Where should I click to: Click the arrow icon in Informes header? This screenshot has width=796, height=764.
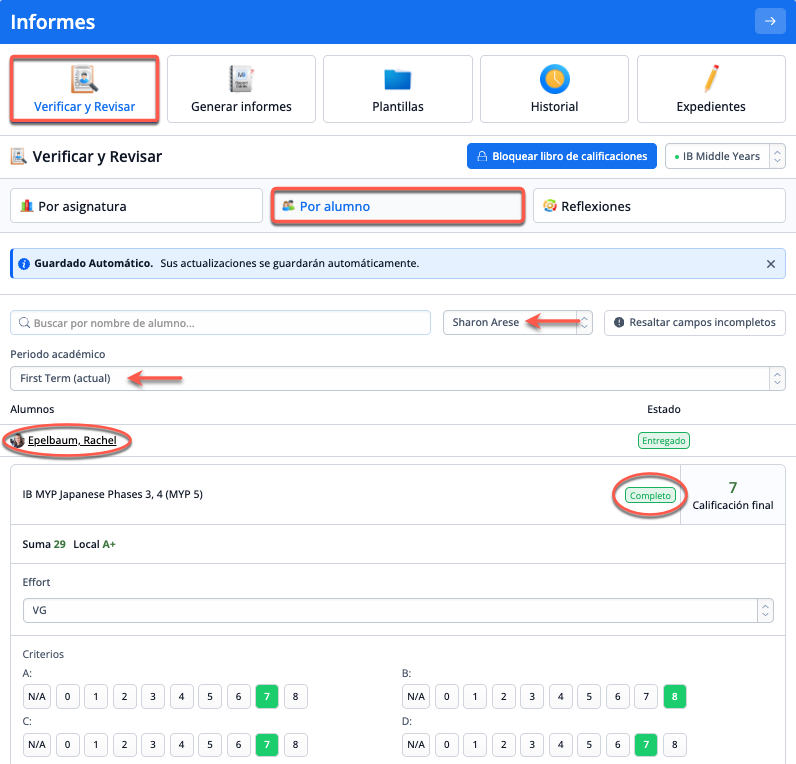coord(770,21)
